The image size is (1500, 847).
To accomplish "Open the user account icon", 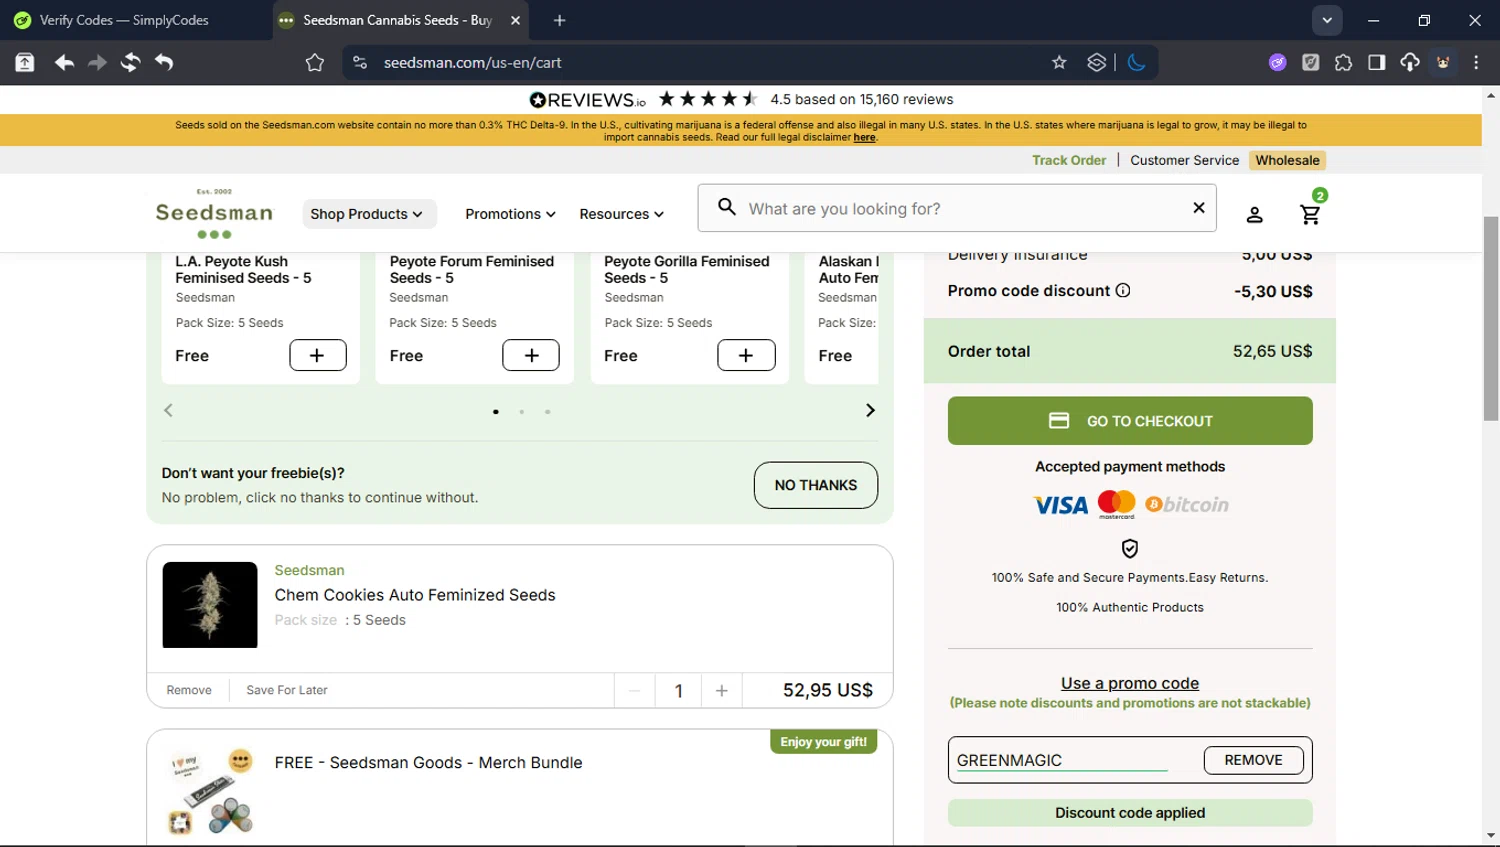I will pos(1254,214).
